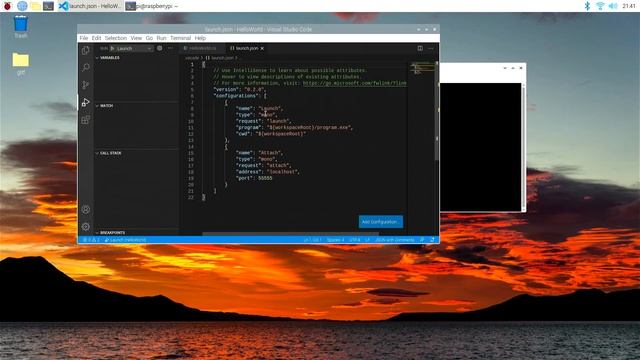
Task: Open the Manage gear in activity bar
Action: [x=86, y=227]
